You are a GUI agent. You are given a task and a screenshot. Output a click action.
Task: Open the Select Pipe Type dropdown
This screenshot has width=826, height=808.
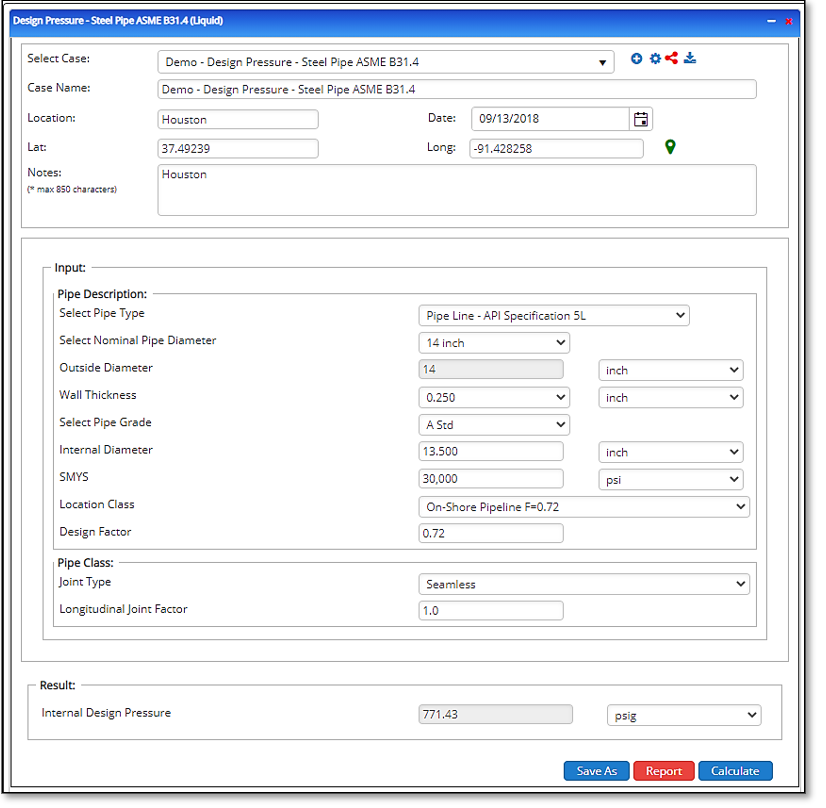coord(554,316)
